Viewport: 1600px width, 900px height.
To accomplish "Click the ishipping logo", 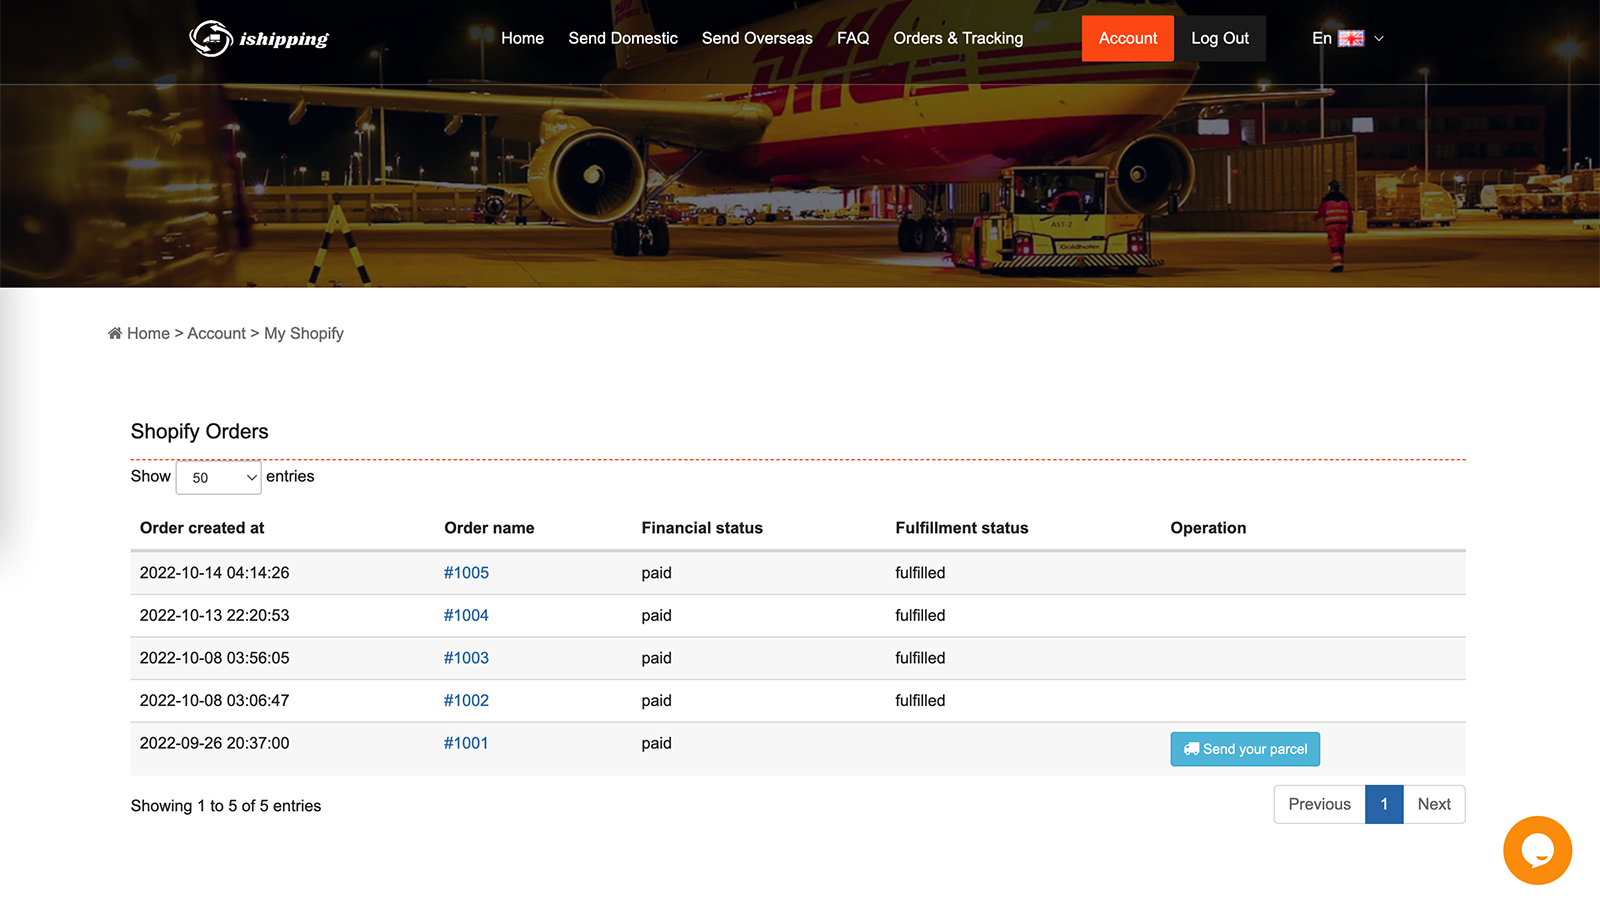I will 258,38.
